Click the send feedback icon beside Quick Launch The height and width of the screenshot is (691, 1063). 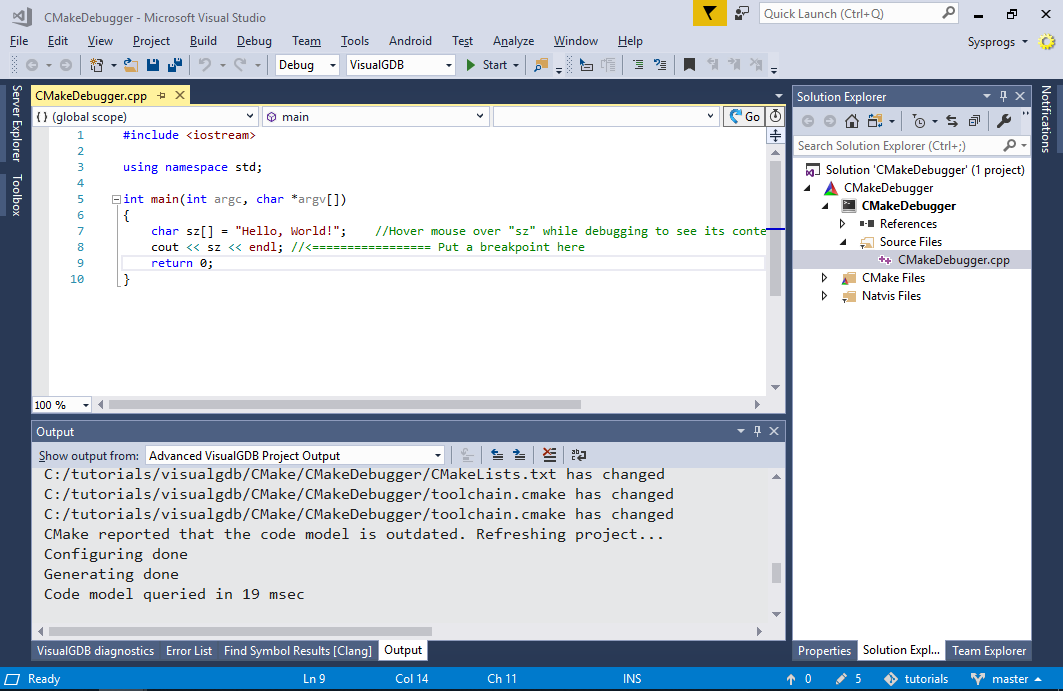[x=742, y=14]
